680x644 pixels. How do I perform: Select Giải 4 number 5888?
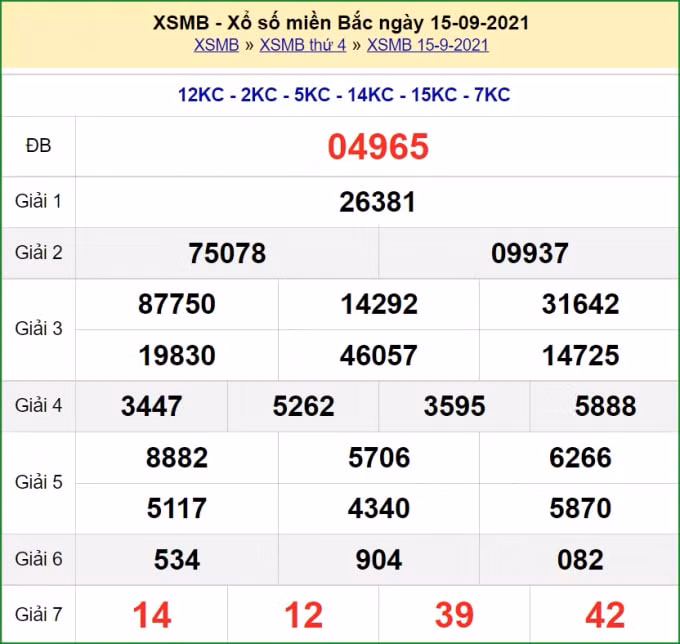tap(605, 406)
